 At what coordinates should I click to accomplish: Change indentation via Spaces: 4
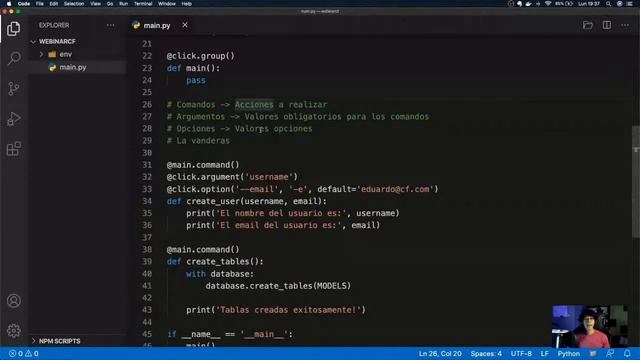[486, 353]
